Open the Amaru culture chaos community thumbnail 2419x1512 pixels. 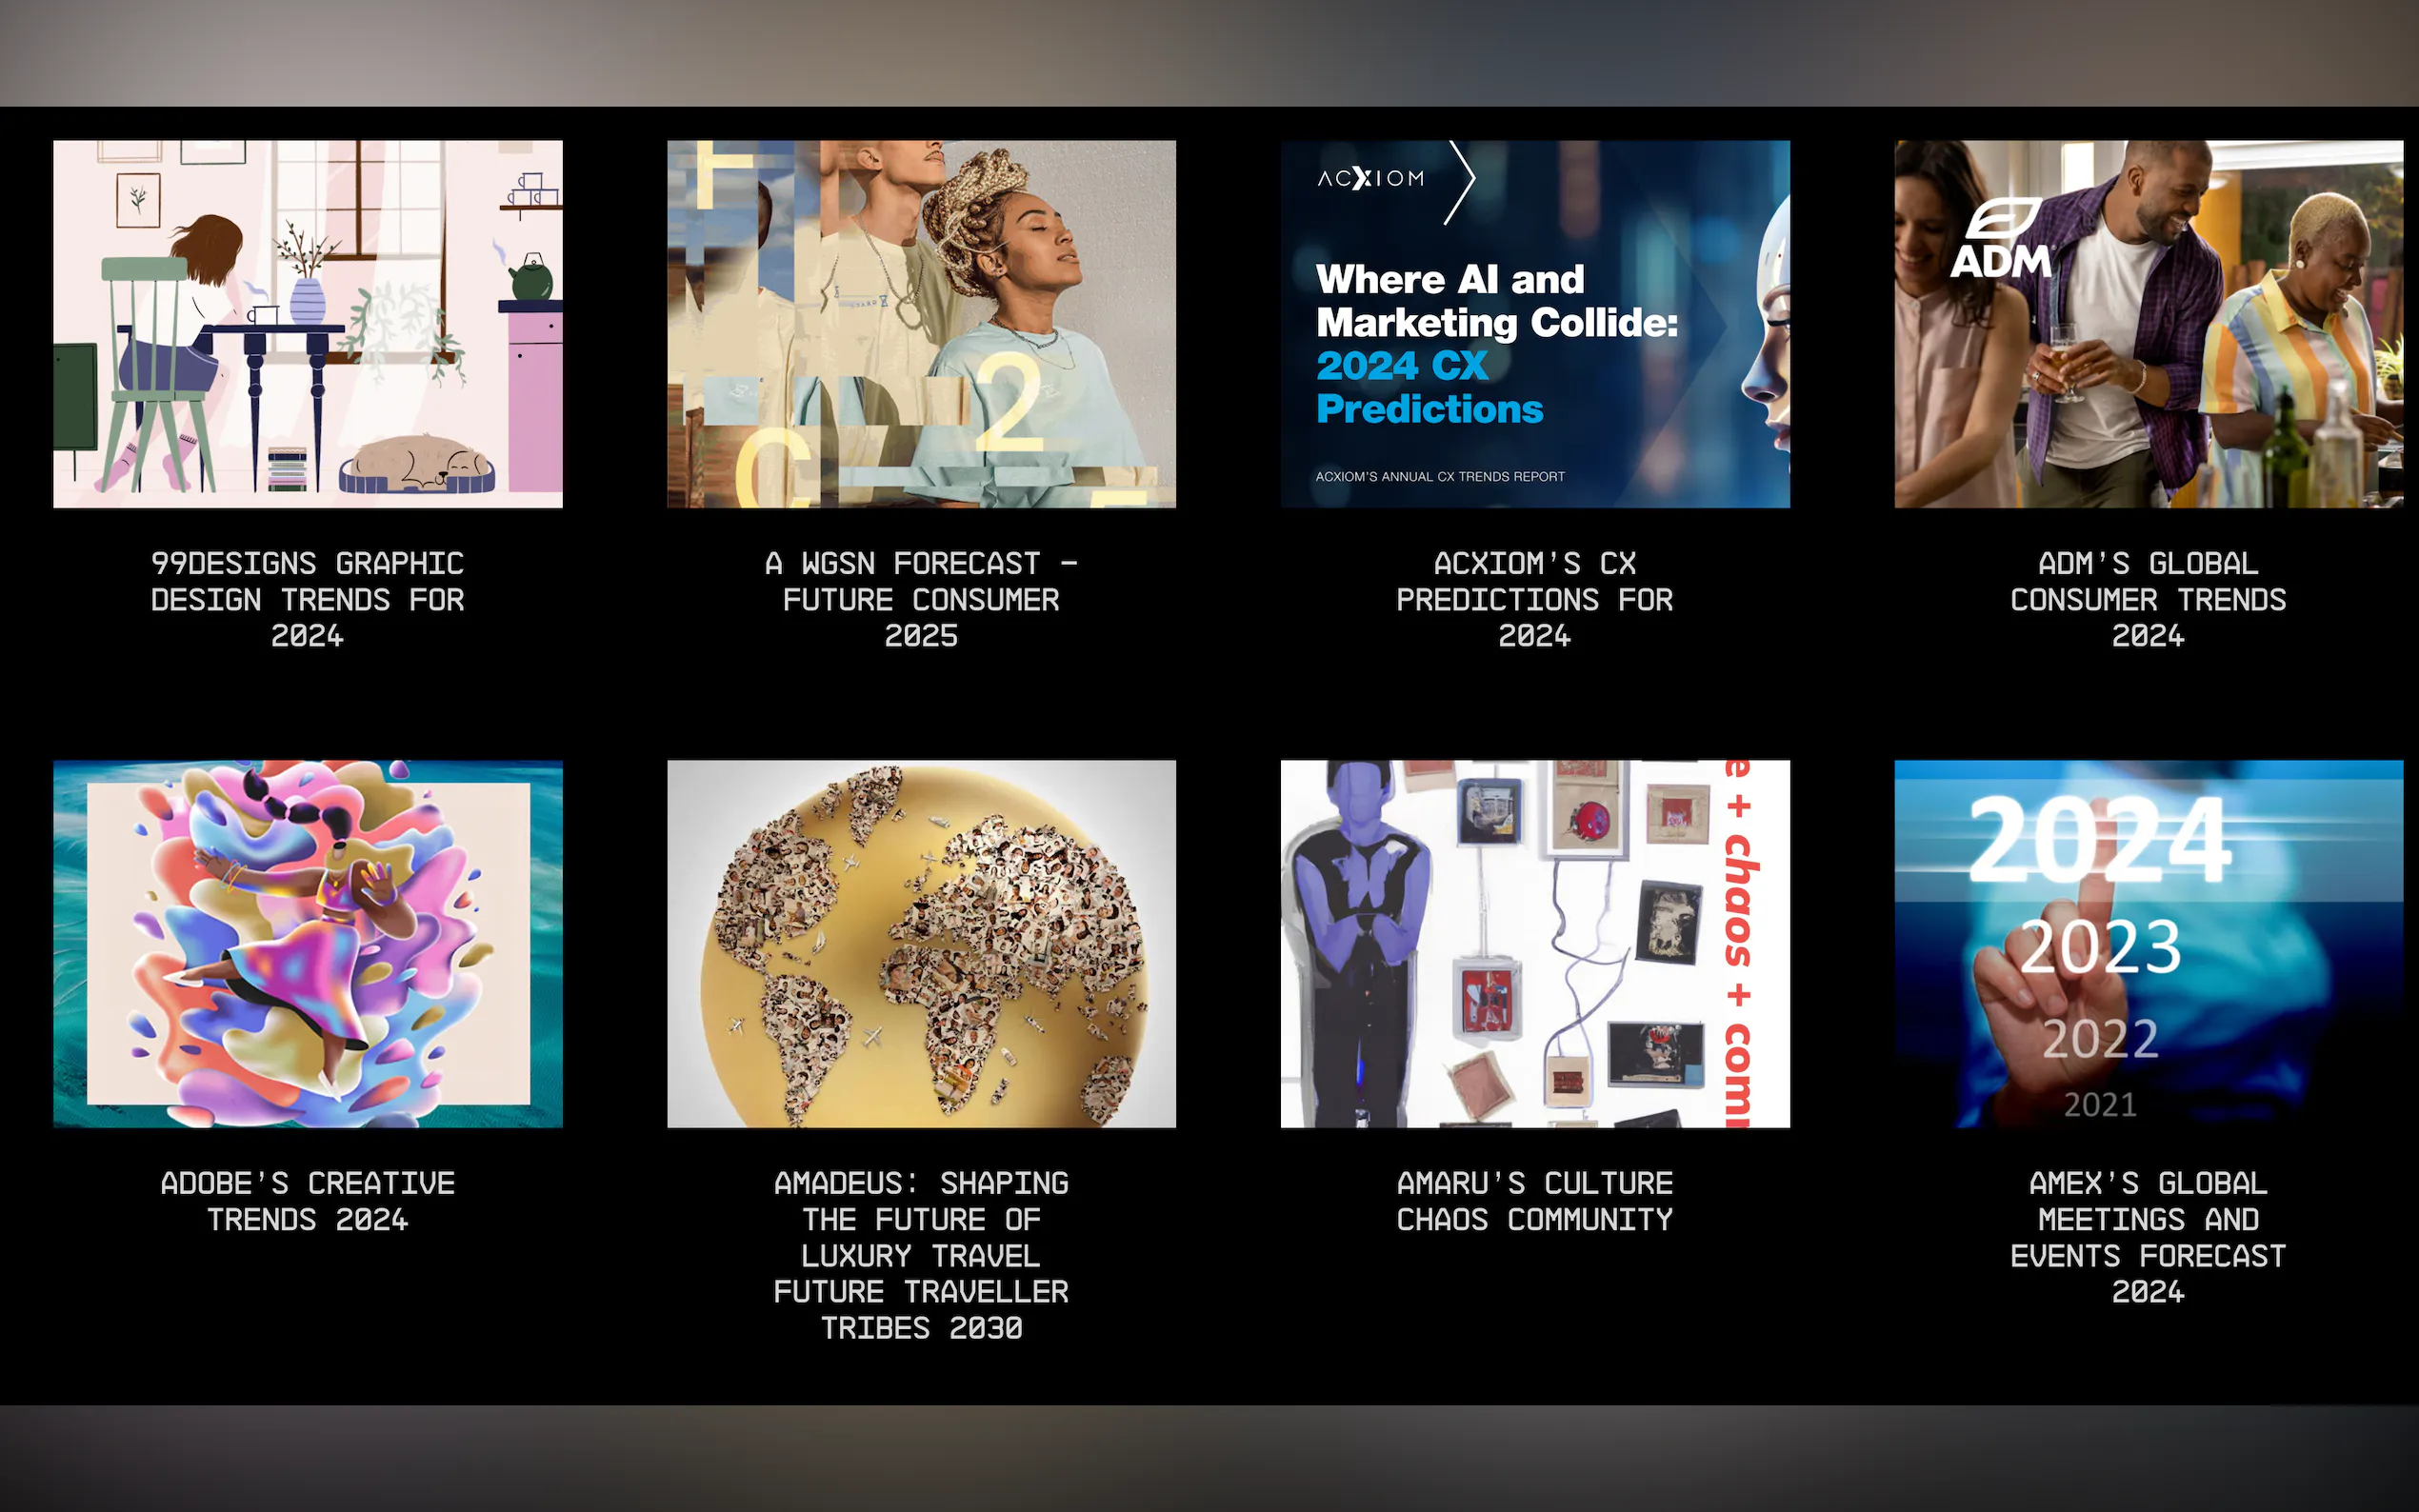tap(1535, 944)
